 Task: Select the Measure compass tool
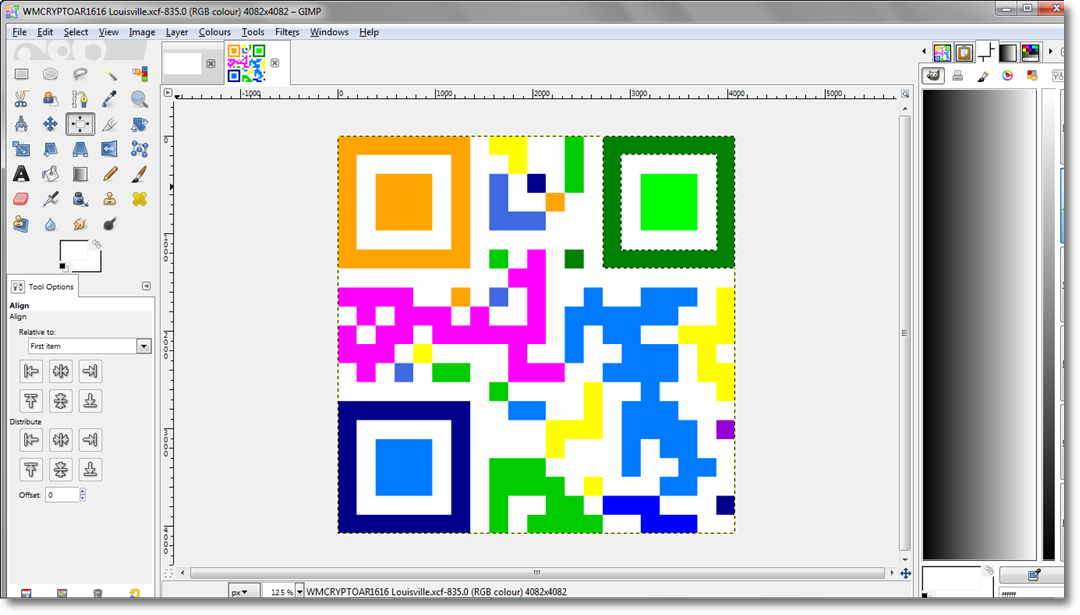pyautogui.click(x=21, y=124)
